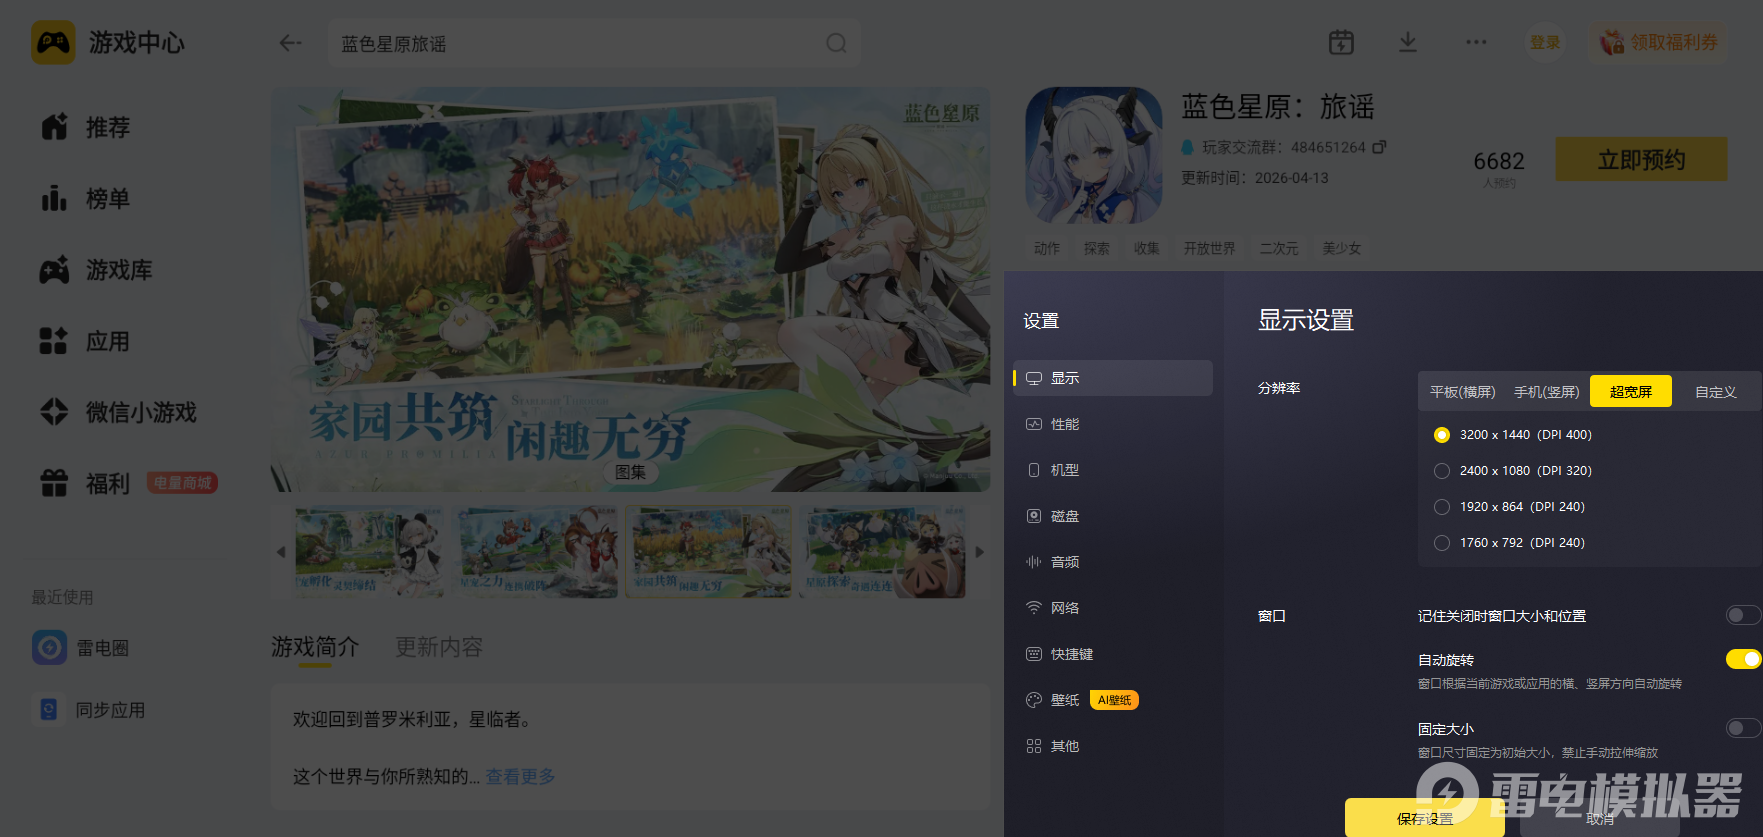Open the 图集 gallery label
The width and height of the screenshot is (1763, 837).
tap(630, 472)
